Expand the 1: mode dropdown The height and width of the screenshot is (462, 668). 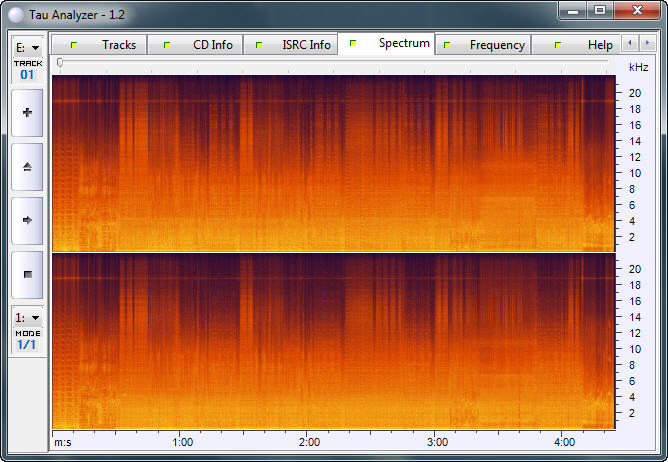pos(27,317)
